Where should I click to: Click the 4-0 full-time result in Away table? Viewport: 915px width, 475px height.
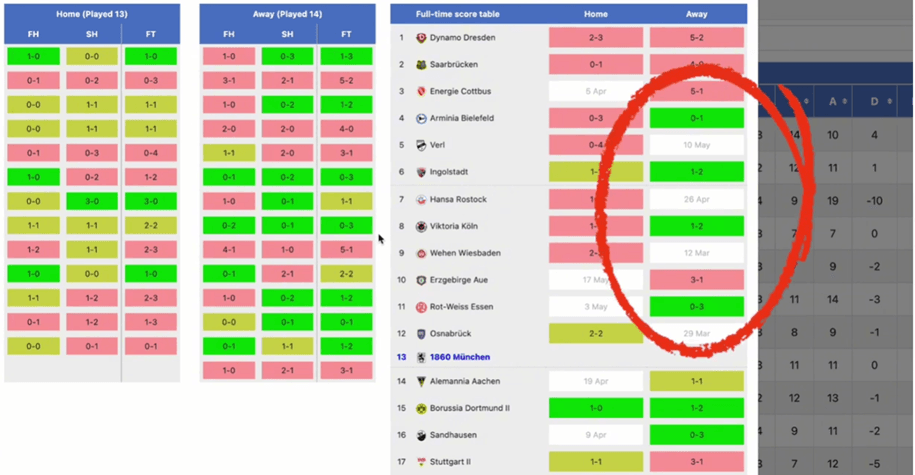(346, 128)
